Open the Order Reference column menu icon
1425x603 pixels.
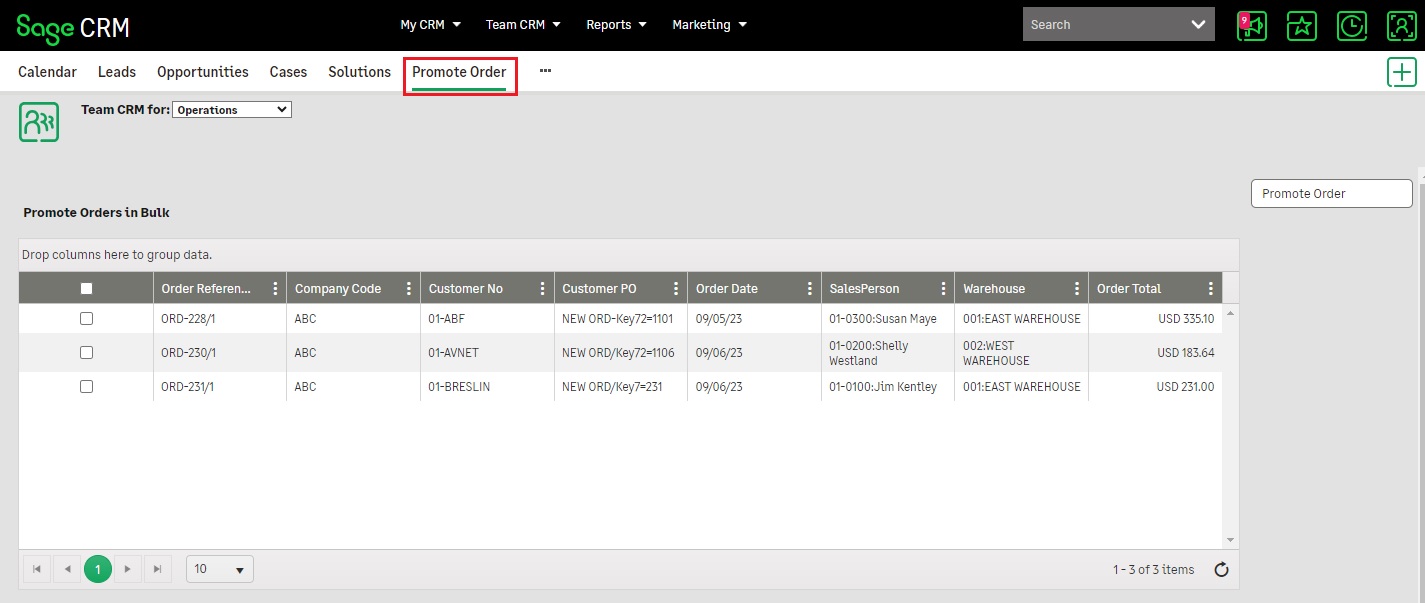point(275,288)
